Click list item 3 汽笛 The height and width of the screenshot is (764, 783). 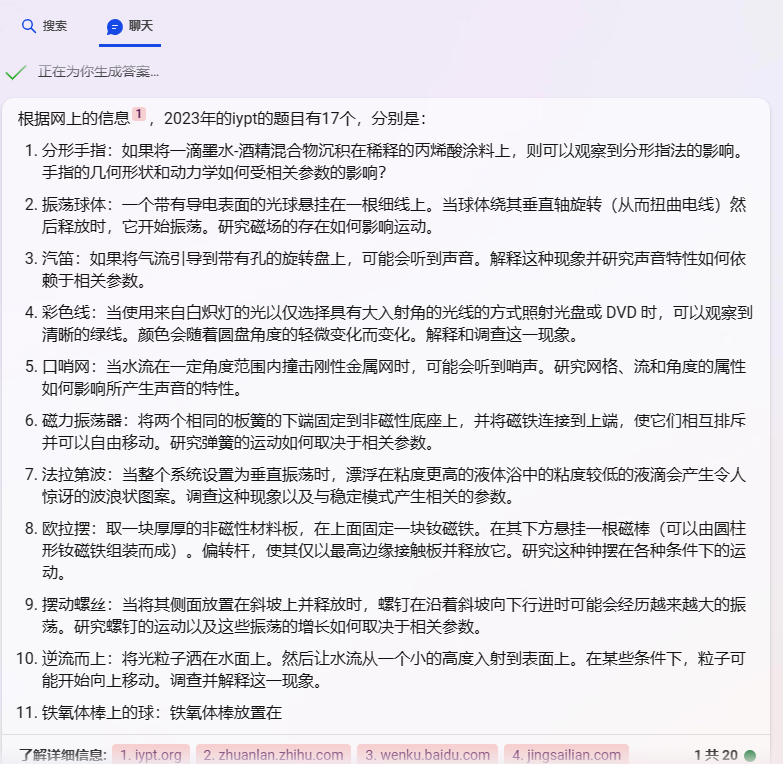[386, 269]
